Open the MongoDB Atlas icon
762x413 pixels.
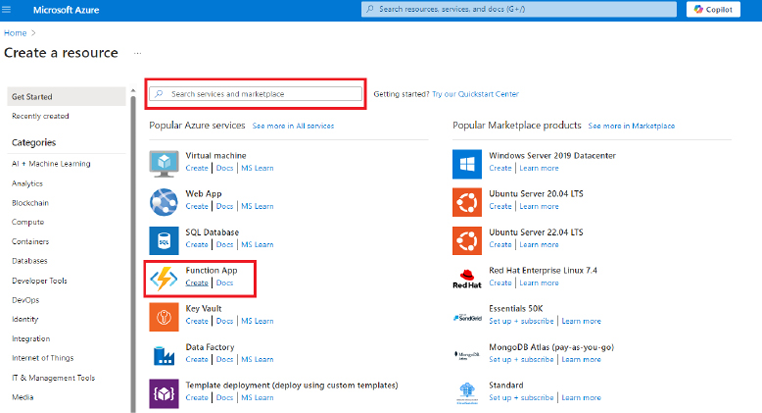click(466, 354)
